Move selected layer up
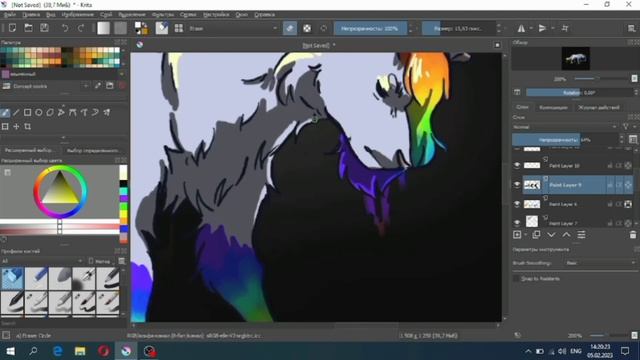The width and height of the screenshot is (640, 360). click(x=566, y=235)
